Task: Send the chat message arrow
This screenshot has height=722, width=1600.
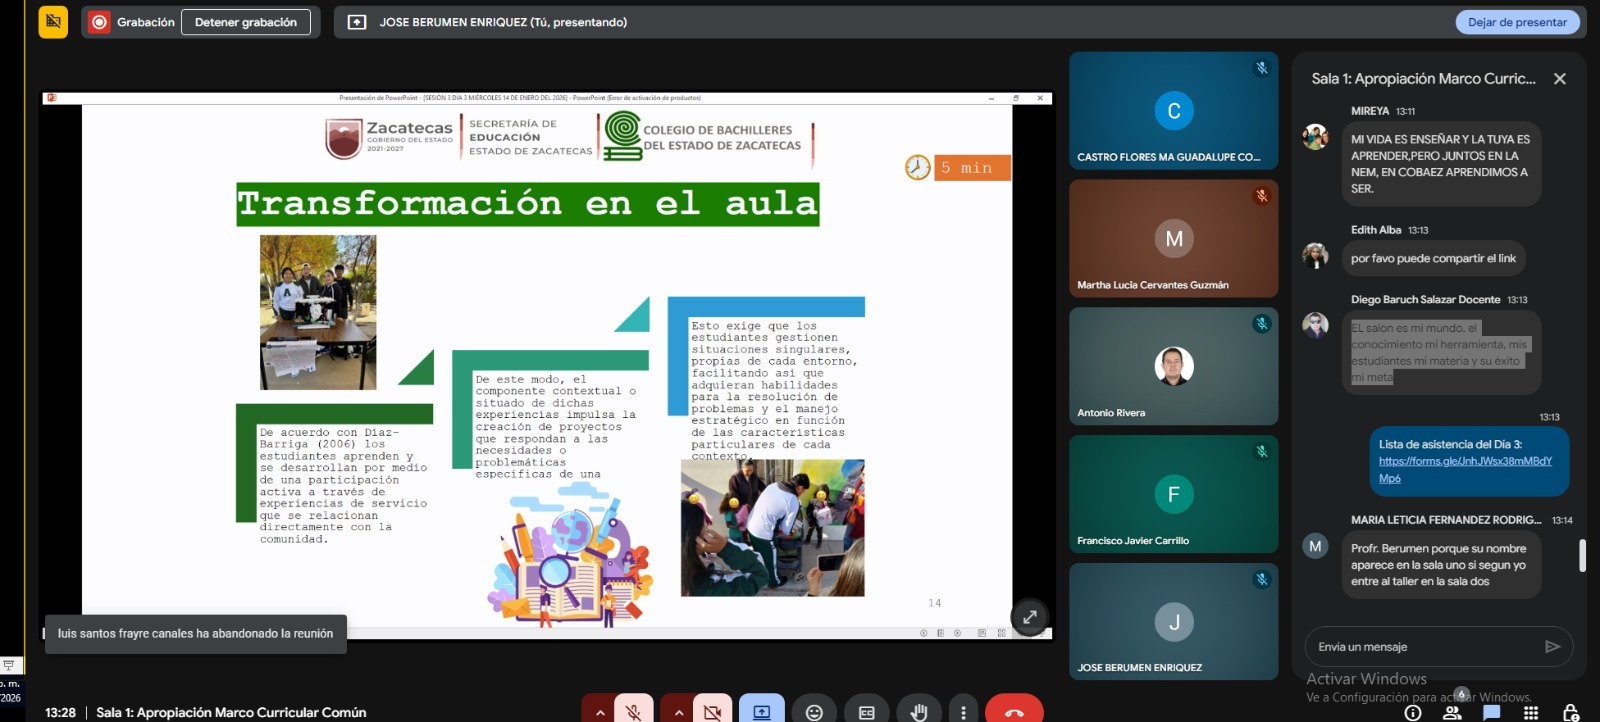Action: (x=1552, y=647)
